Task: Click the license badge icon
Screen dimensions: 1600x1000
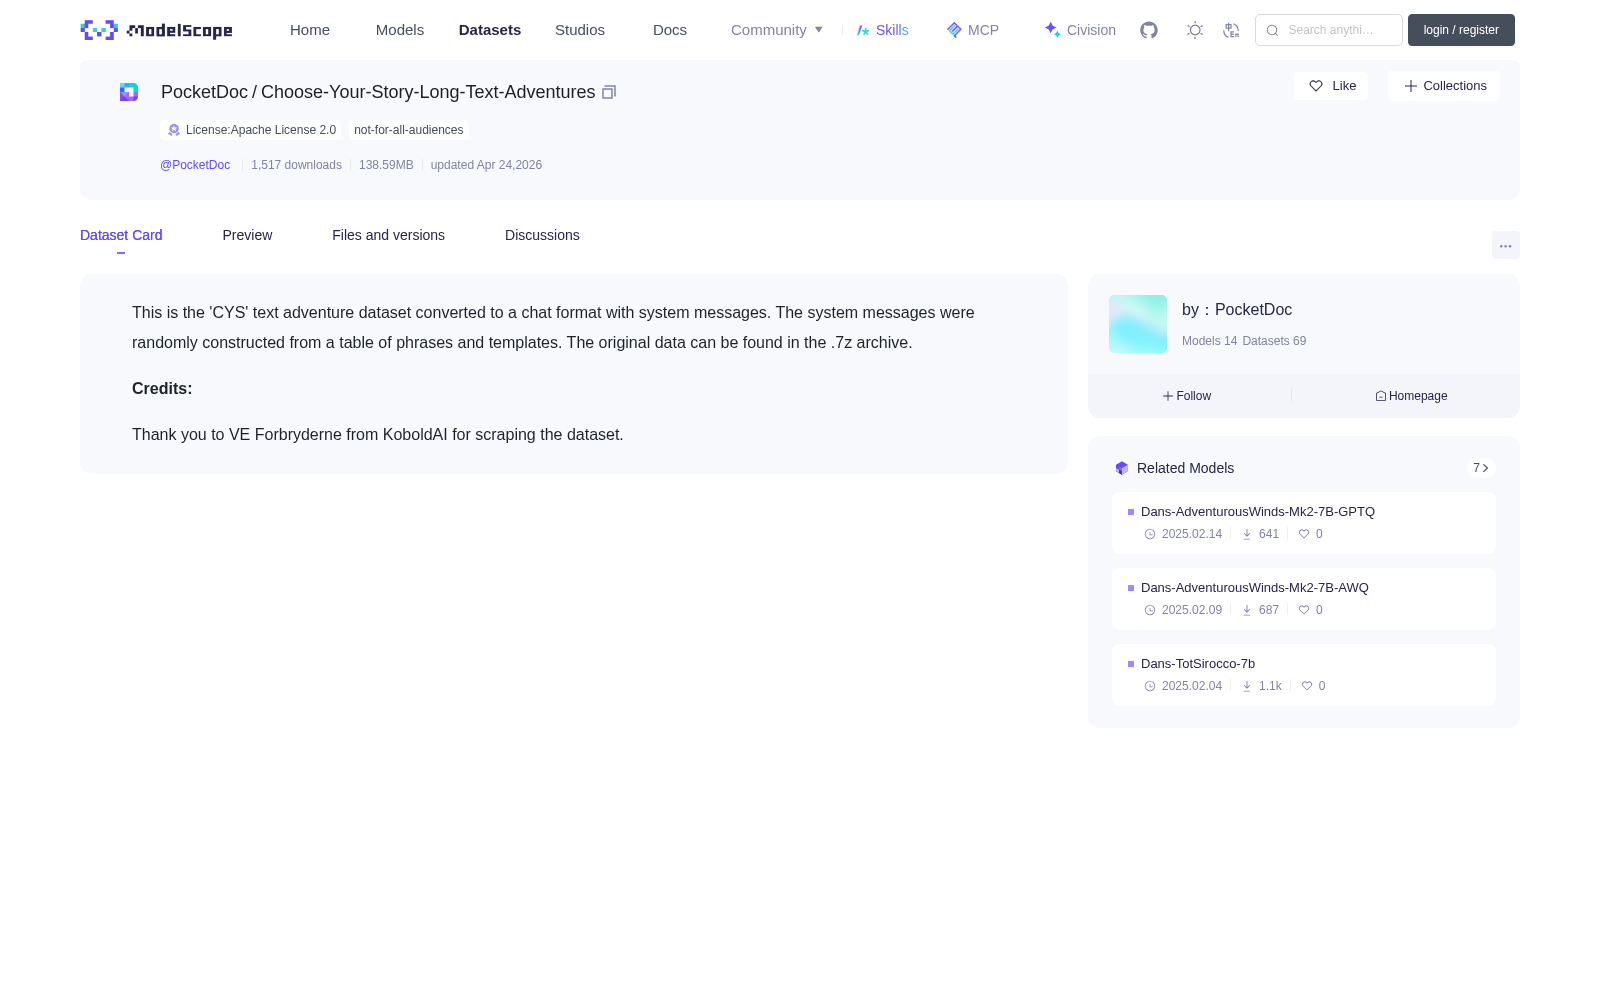Action: [174, 130]
